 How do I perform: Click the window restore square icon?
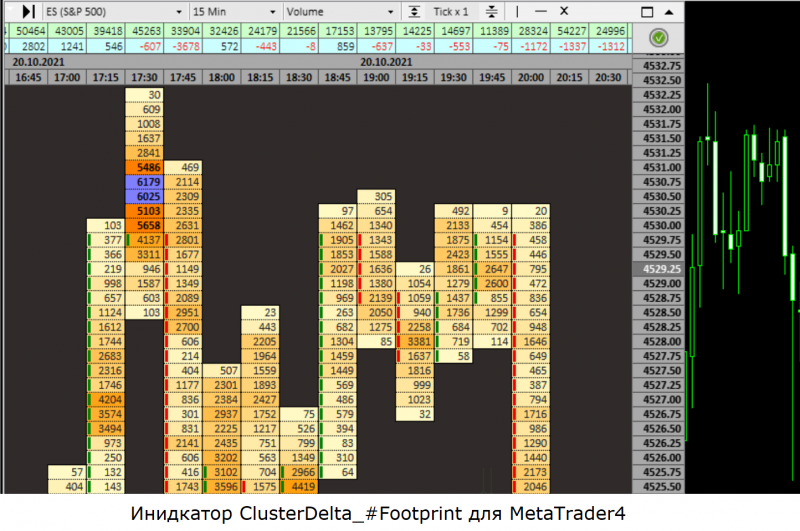click(646, 13)
